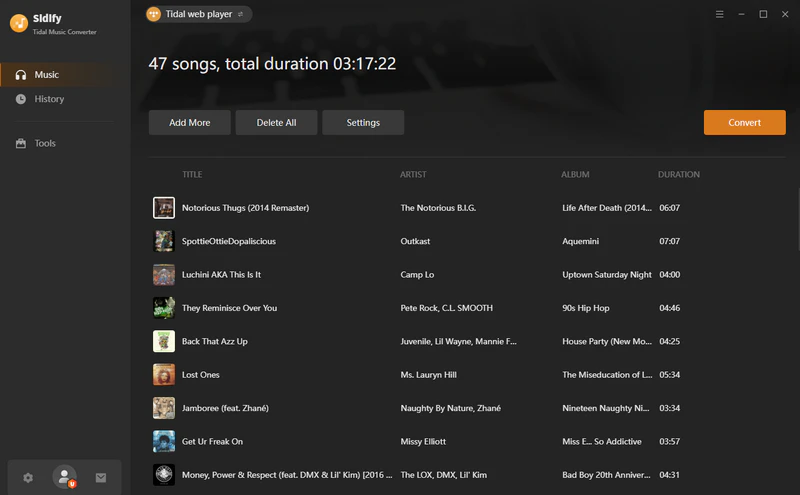Select song title Back That Azz Up
This screenshot has height=495, width=800.
click(215, 341)
